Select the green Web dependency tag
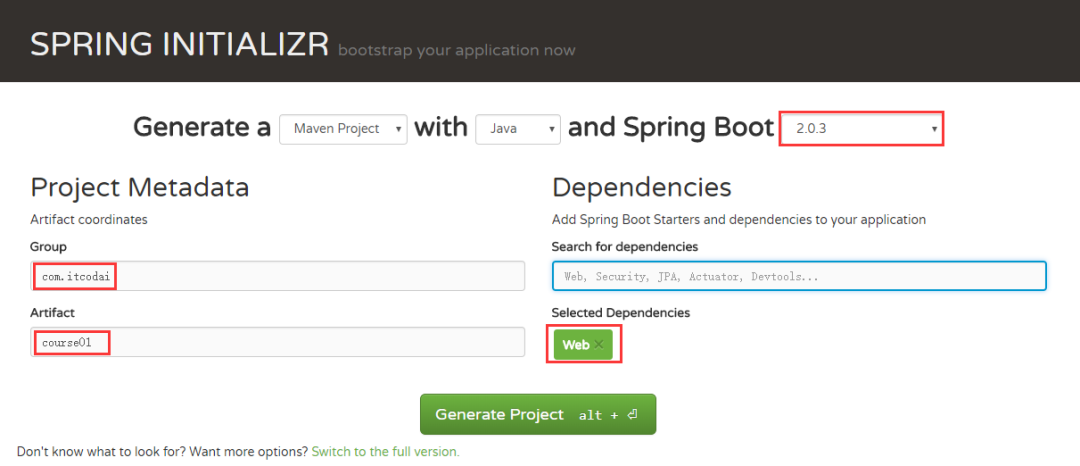 (x=575, y=345)
